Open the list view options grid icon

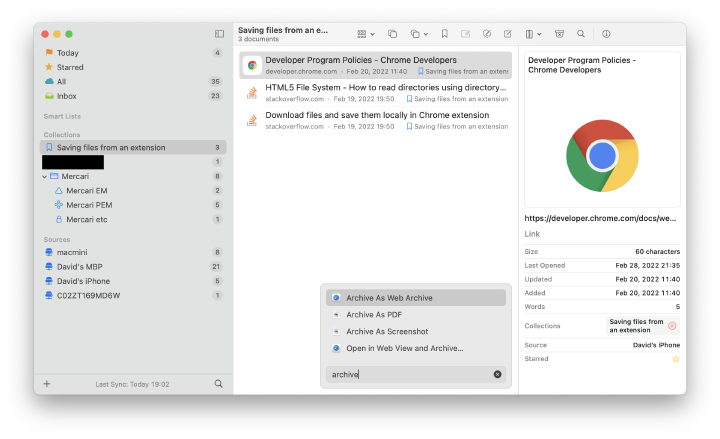(x=362, y=34)
